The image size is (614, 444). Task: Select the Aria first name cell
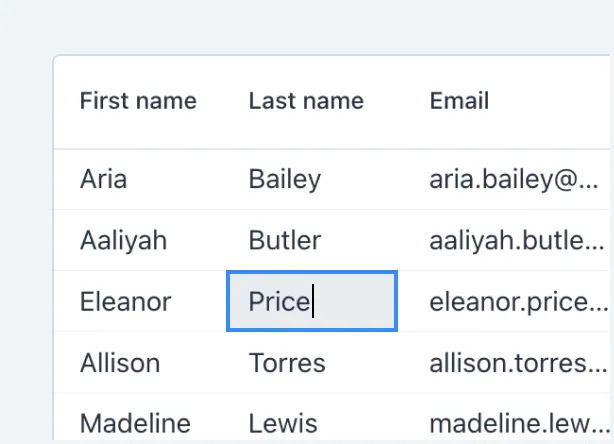coord(103,180)
